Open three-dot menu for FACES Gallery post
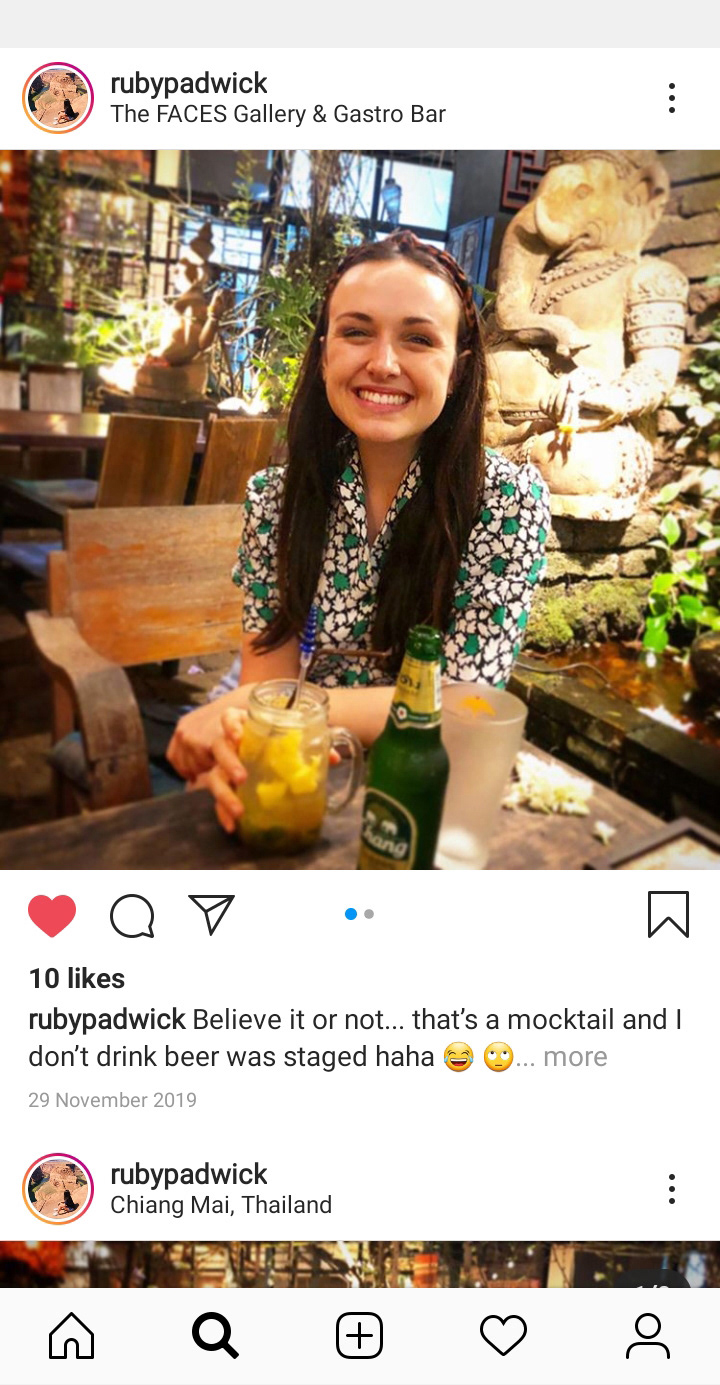 (672, 98)
